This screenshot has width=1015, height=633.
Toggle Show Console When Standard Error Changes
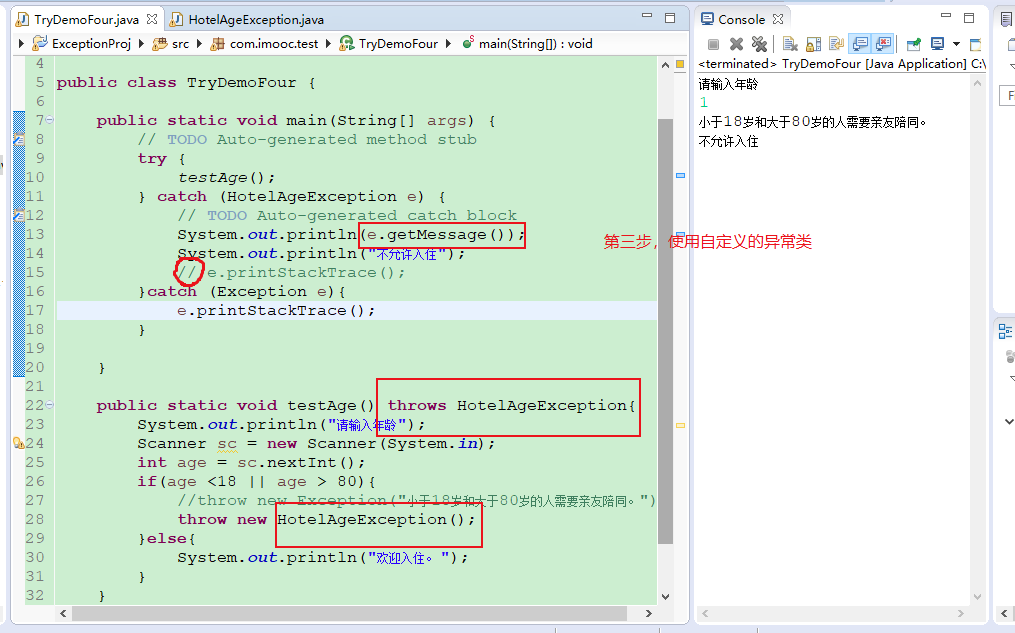click(x=881, y=42)
